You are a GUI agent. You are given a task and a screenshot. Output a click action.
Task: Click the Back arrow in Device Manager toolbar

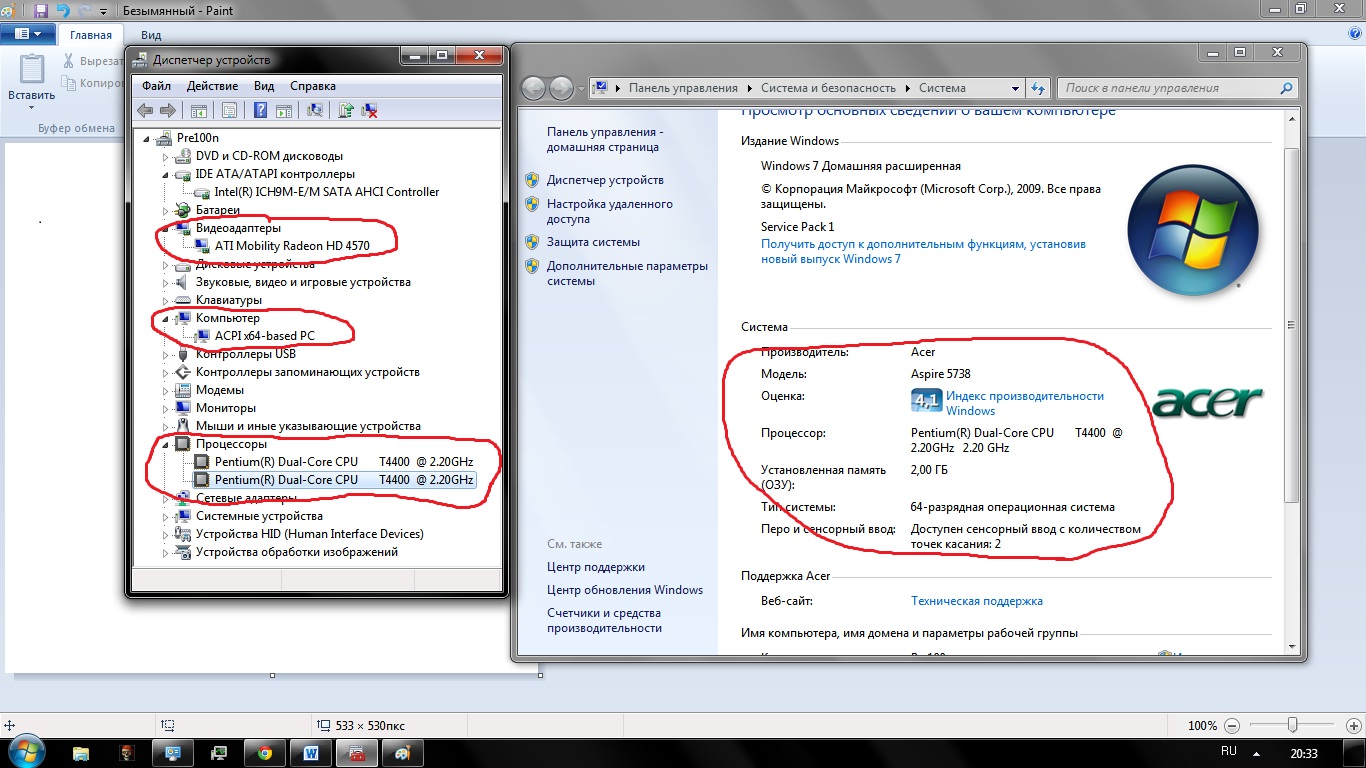146,111
